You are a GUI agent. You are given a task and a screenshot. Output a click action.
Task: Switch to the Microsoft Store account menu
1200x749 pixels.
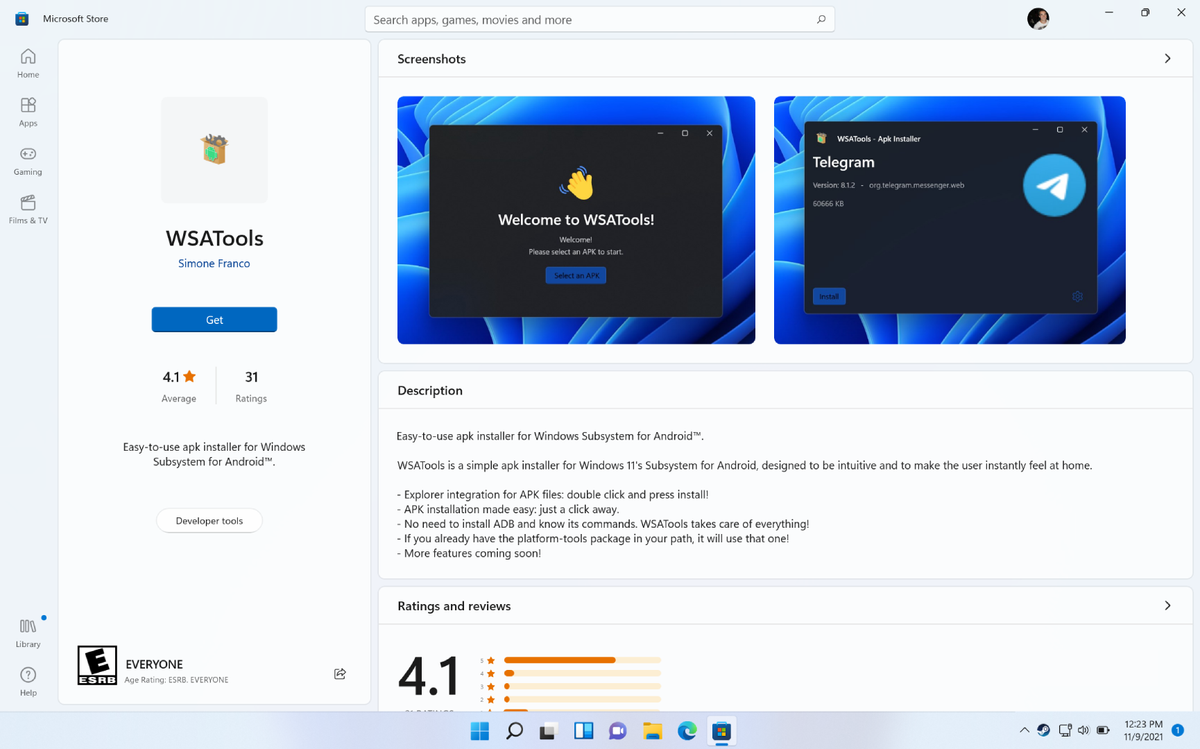1038,18
